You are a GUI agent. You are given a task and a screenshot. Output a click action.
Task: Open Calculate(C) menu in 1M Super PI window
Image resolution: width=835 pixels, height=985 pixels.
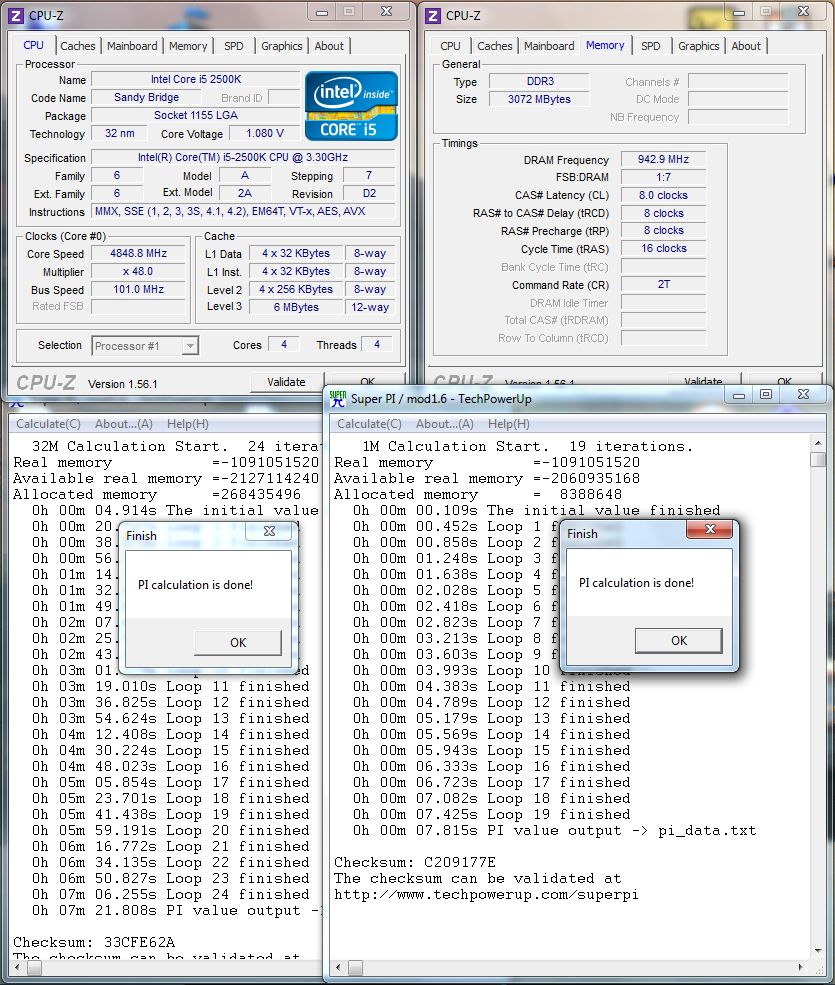[x=369, y=424]
